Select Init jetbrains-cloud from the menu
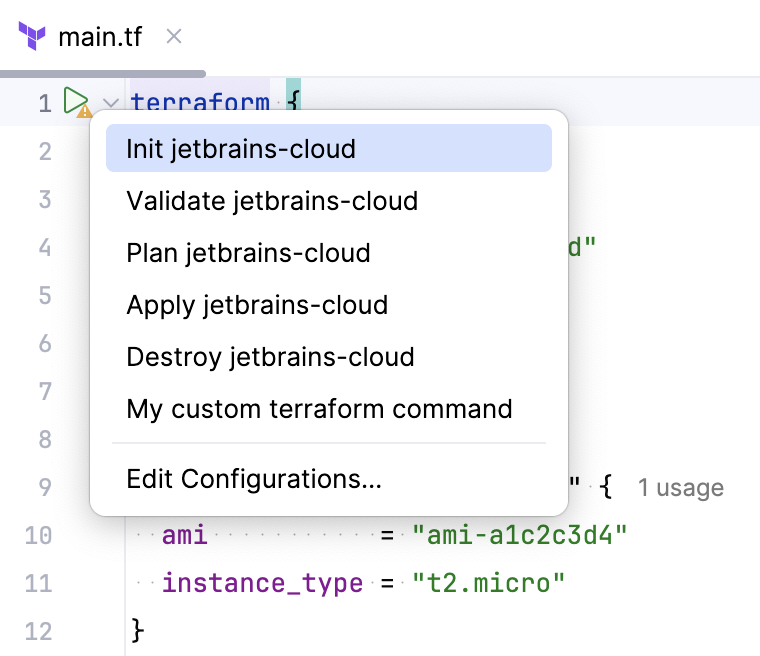 point(241,149)
